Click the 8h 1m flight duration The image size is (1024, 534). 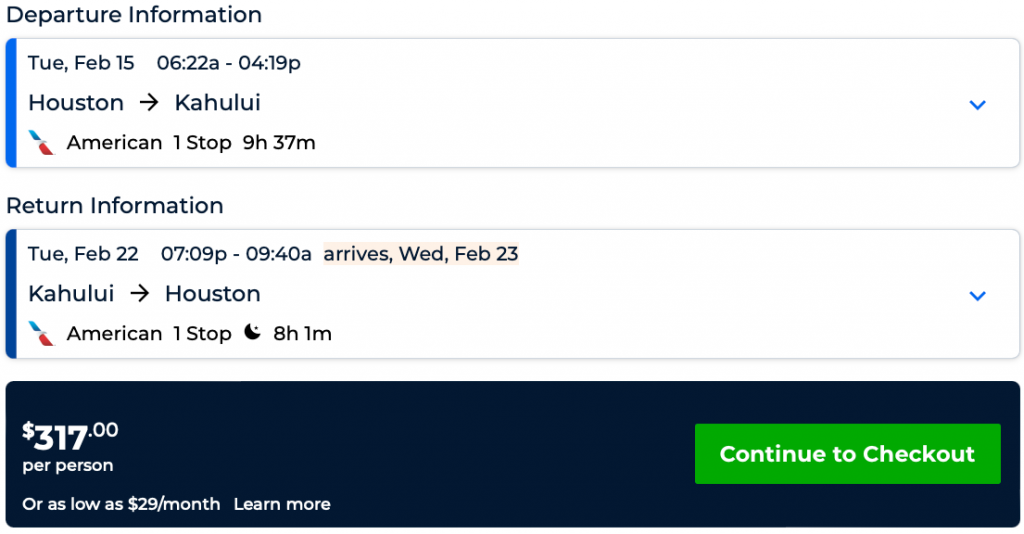point(302,334)
